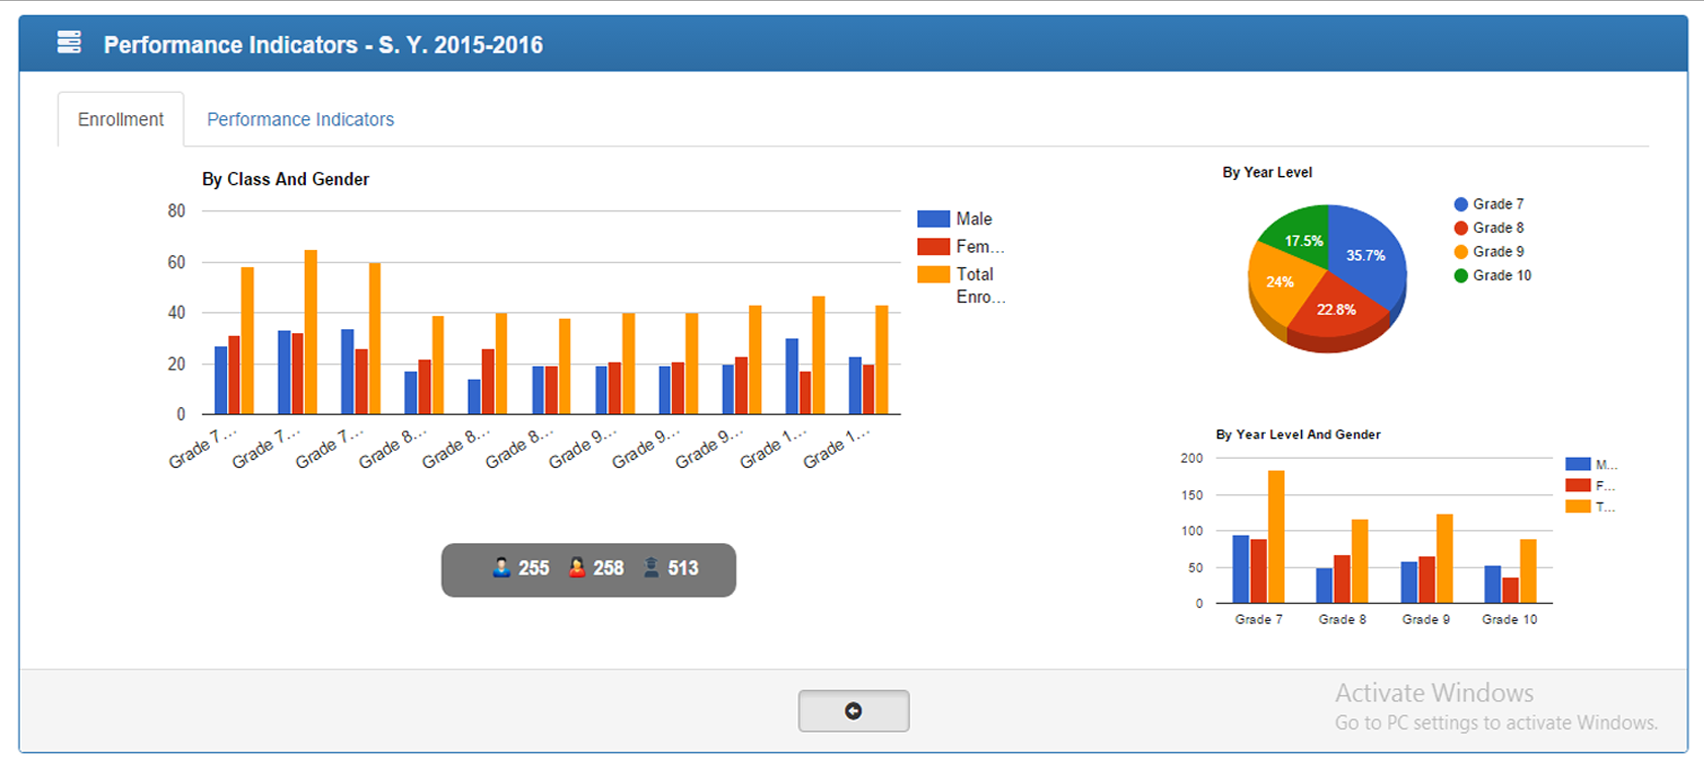Select the 22.8% red pie slice
This screenshot has width=1704, height=768.
point(1336,310)
